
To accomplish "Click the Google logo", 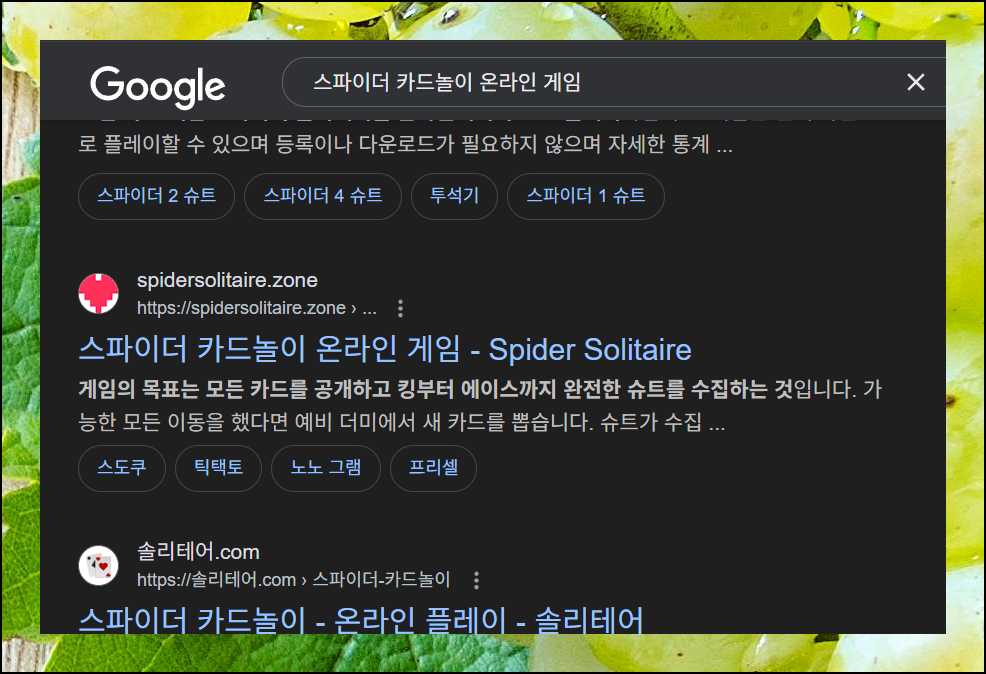I will pos(158,86).
